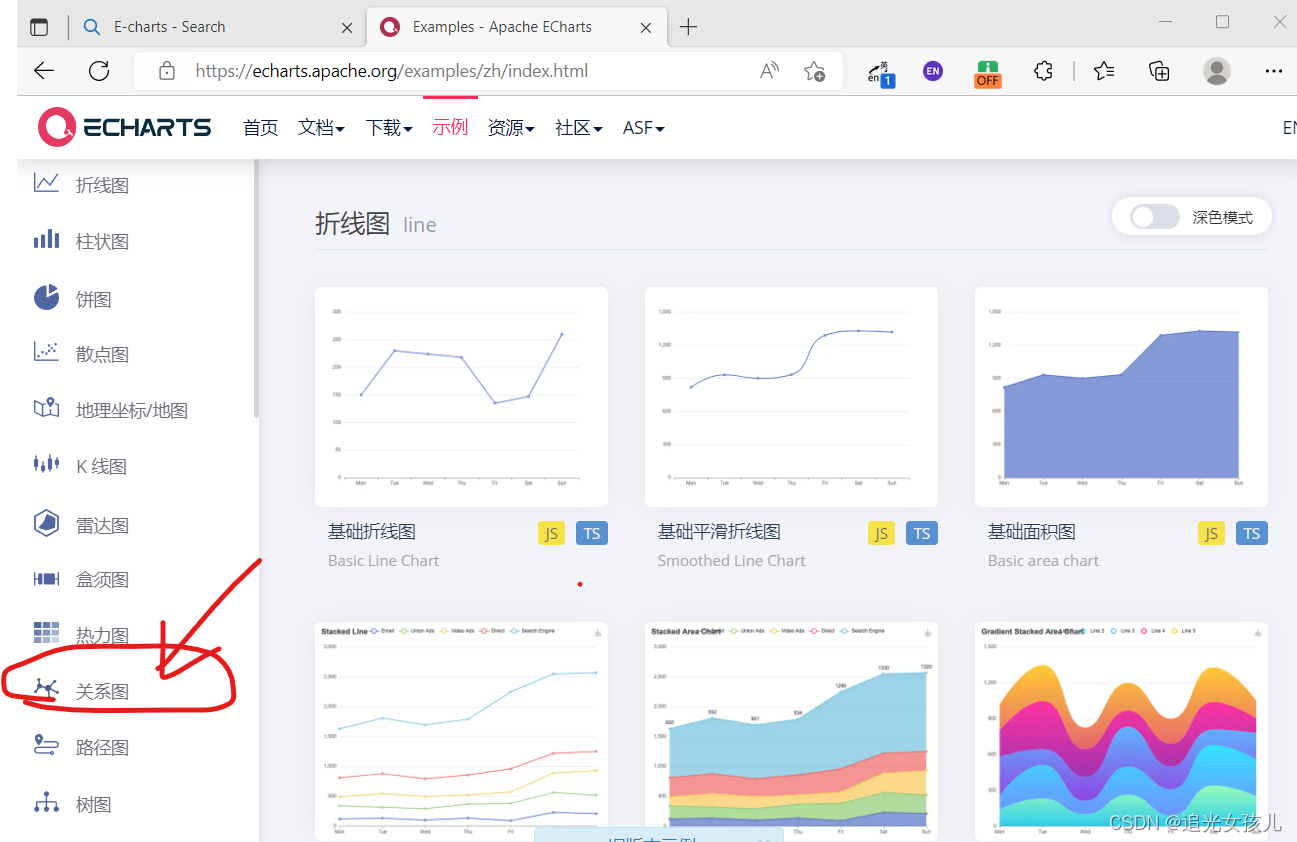View site information lock icon
The height and width of the screenshot is (842, 1297).
tap(167, 71)
